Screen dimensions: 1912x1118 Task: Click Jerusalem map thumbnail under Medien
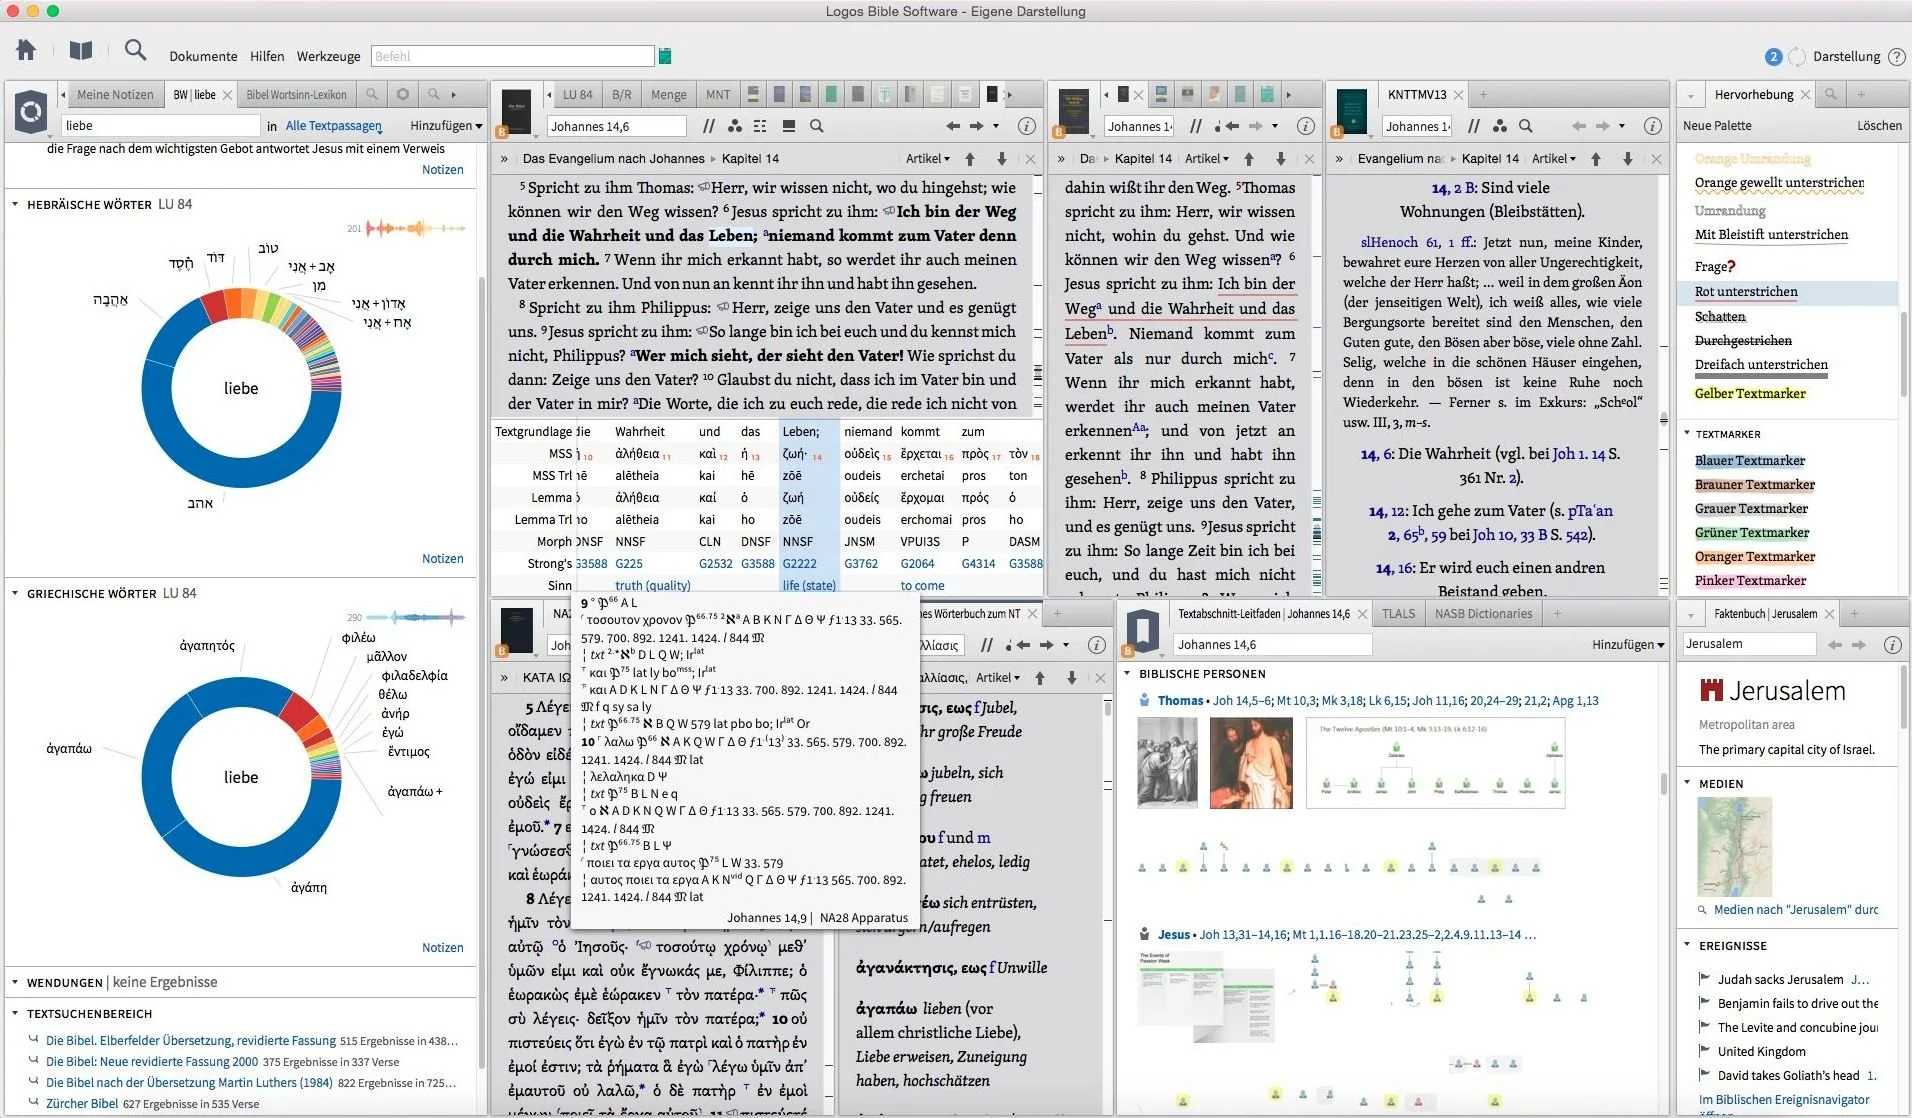click(x=1734, y=846)
